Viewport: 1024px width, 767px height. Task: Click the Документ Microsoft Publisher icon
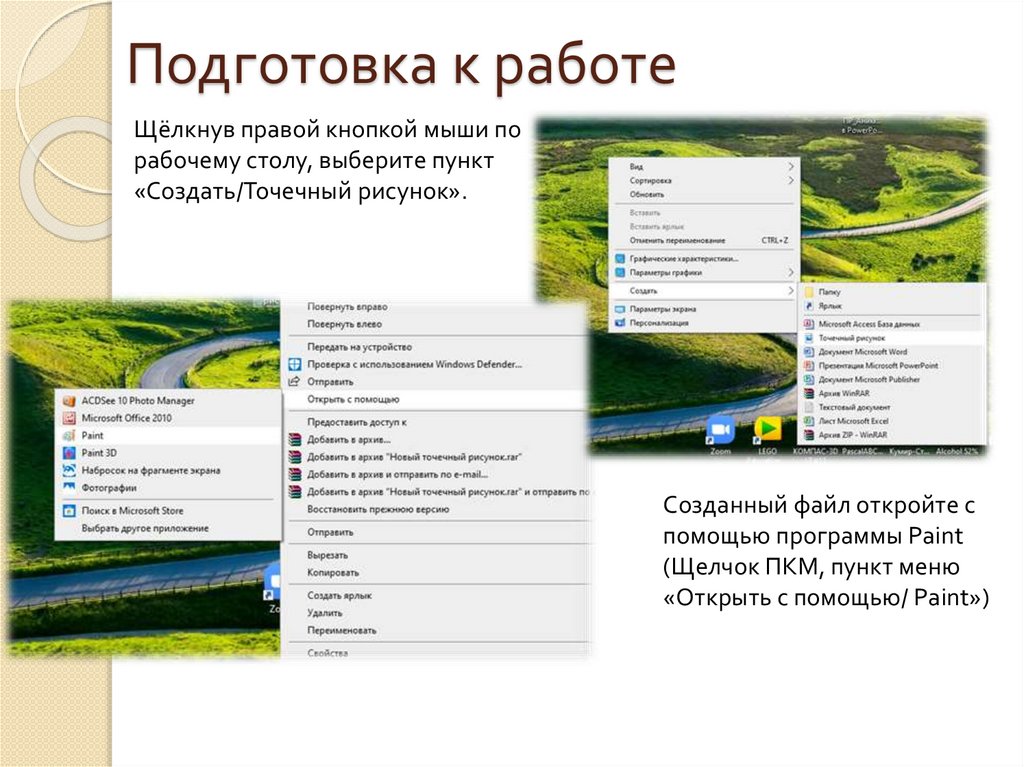809,380
